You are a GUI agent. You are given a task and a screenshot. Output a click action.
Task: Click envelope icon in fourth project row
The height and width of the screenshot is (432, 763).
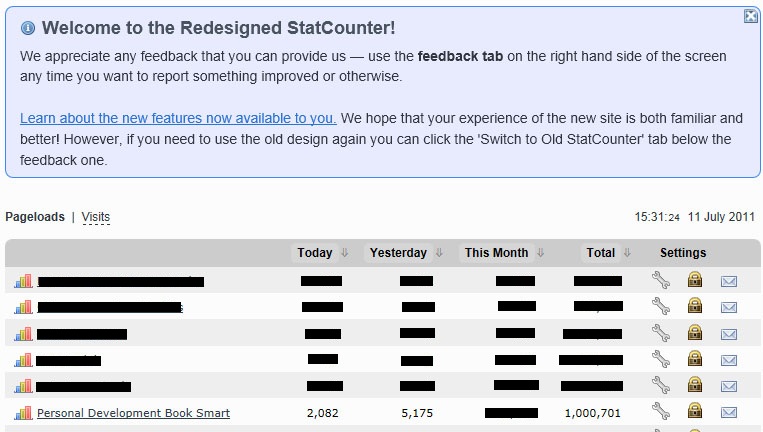tap(728, 360)
